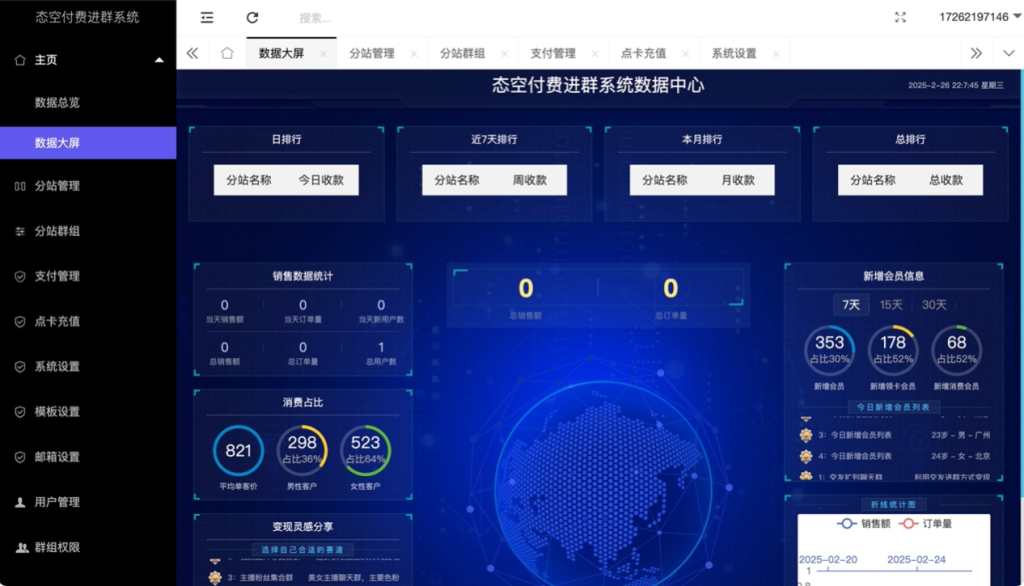Close the 分站管理 tab

[414, 54]
